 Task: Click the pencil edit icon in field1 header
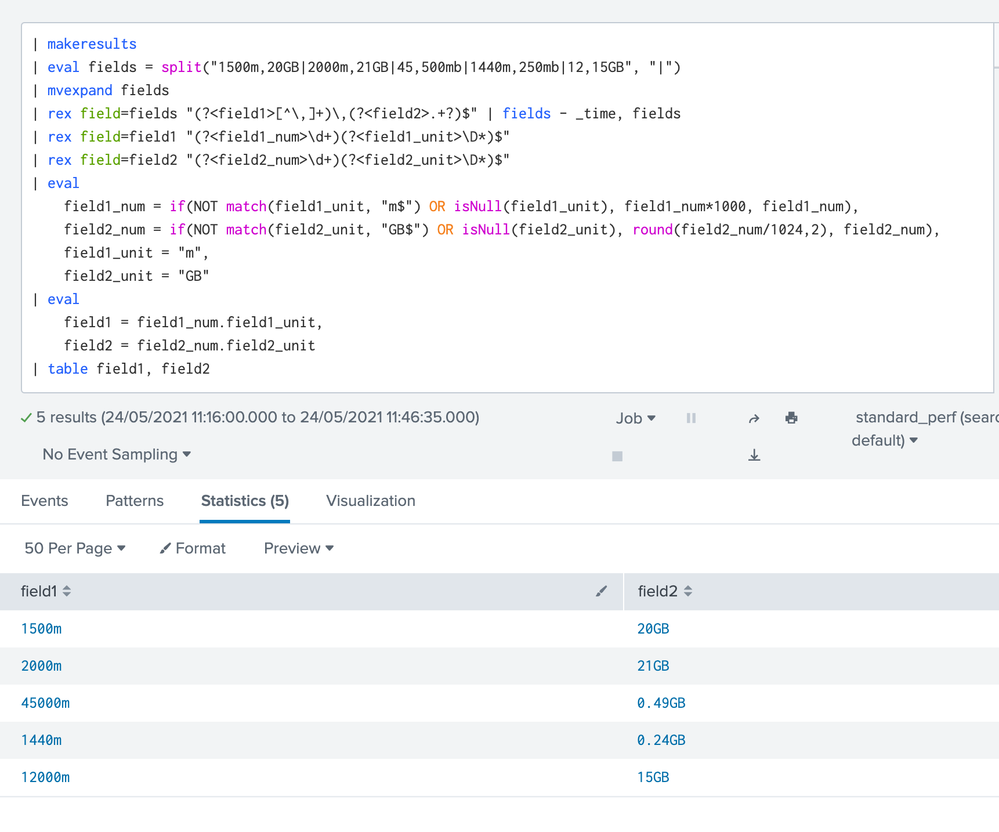click(601, 592)
